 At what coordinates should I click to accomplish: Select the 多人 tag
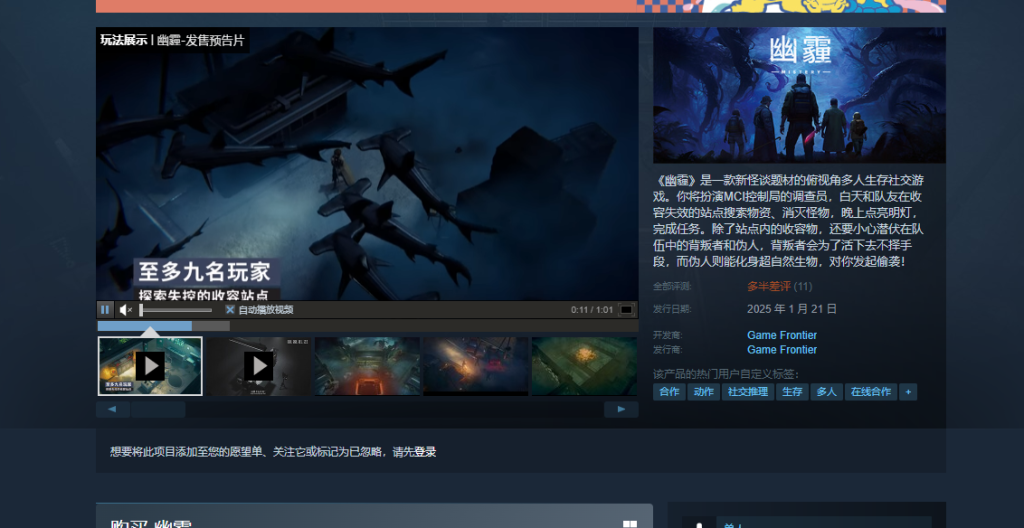point(826,392)
